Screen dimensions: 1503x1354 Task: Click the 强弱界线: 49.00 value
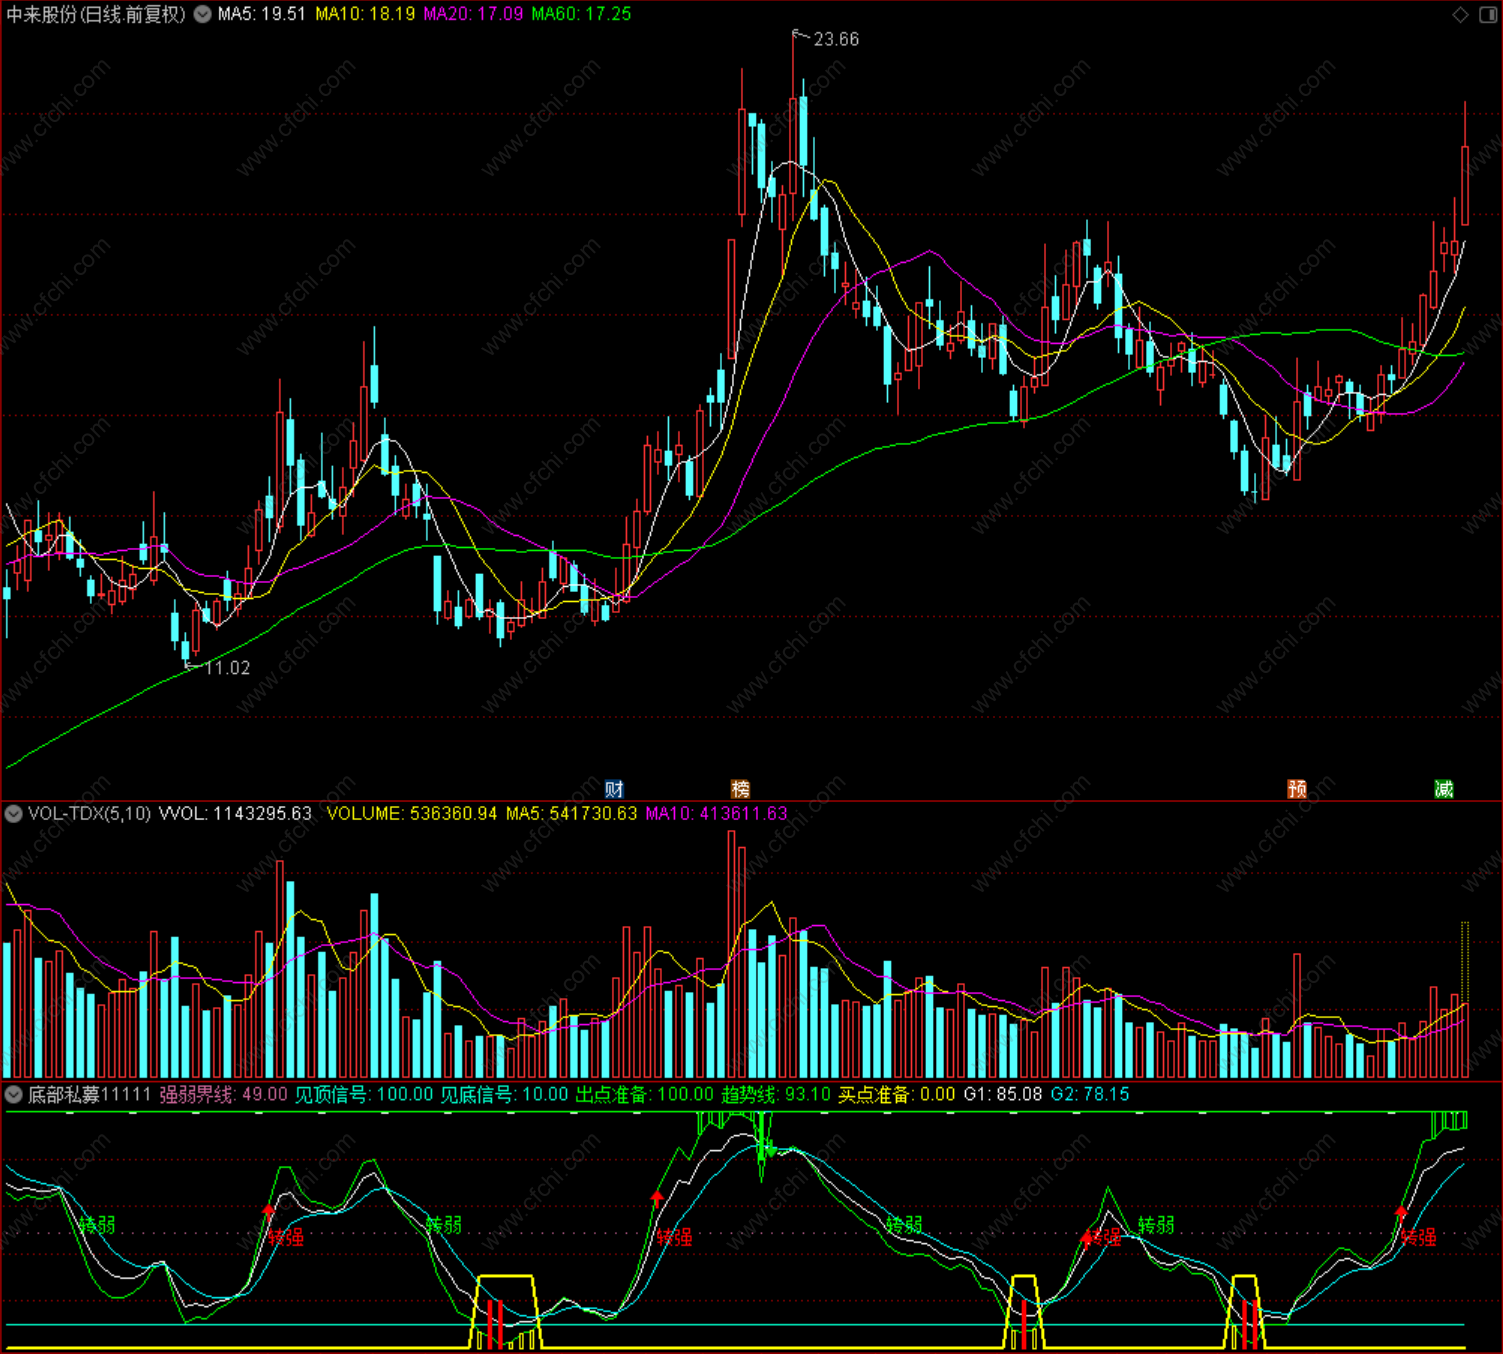click(x=223, y=1095)
